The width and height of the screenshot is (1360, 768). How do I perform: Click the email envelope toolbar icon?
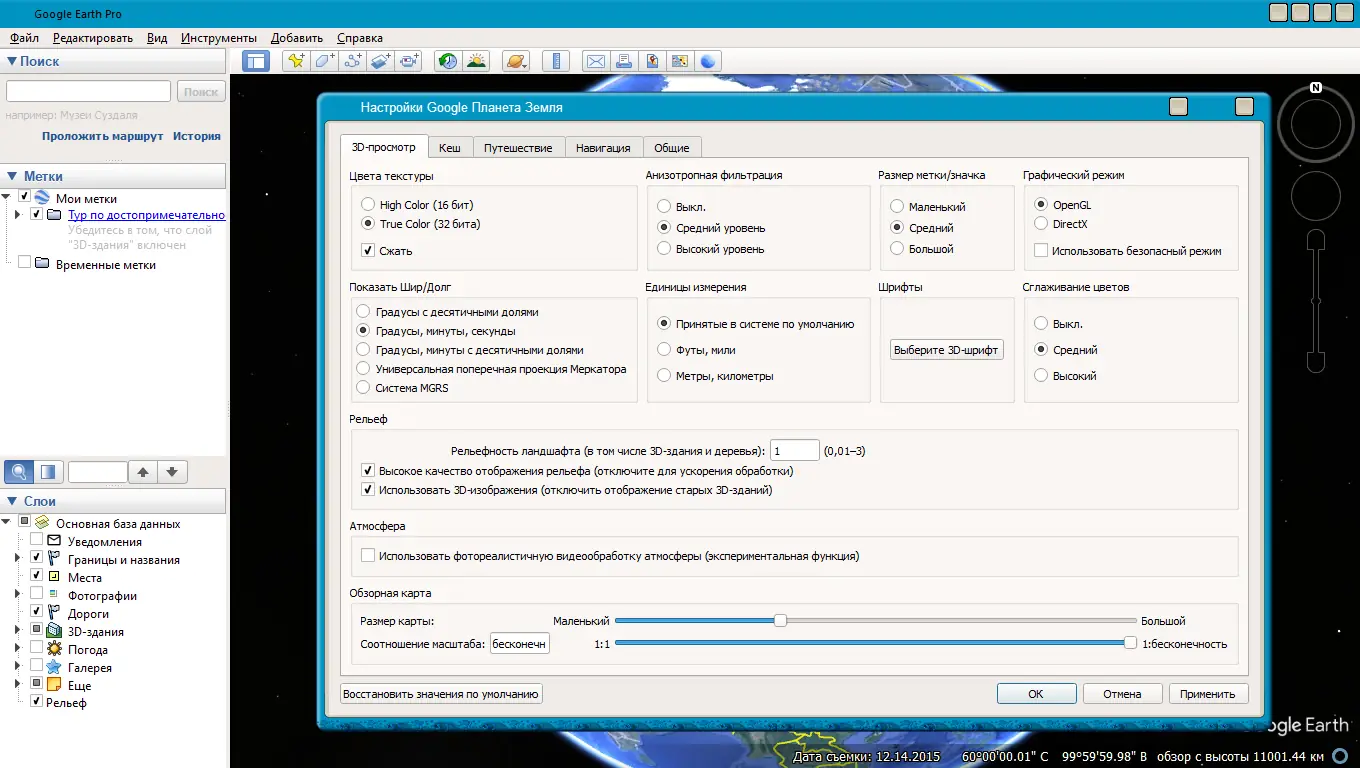click(x=596, y=61)
